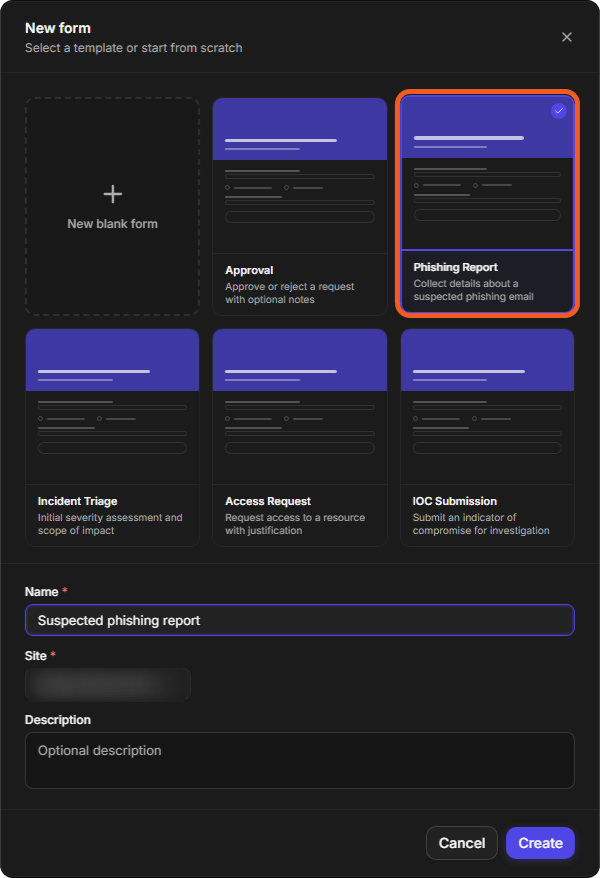Pick the IOC Submission template
Image resolution: width=600 pixels, height=878 pixels.
(x=487, y=437)
